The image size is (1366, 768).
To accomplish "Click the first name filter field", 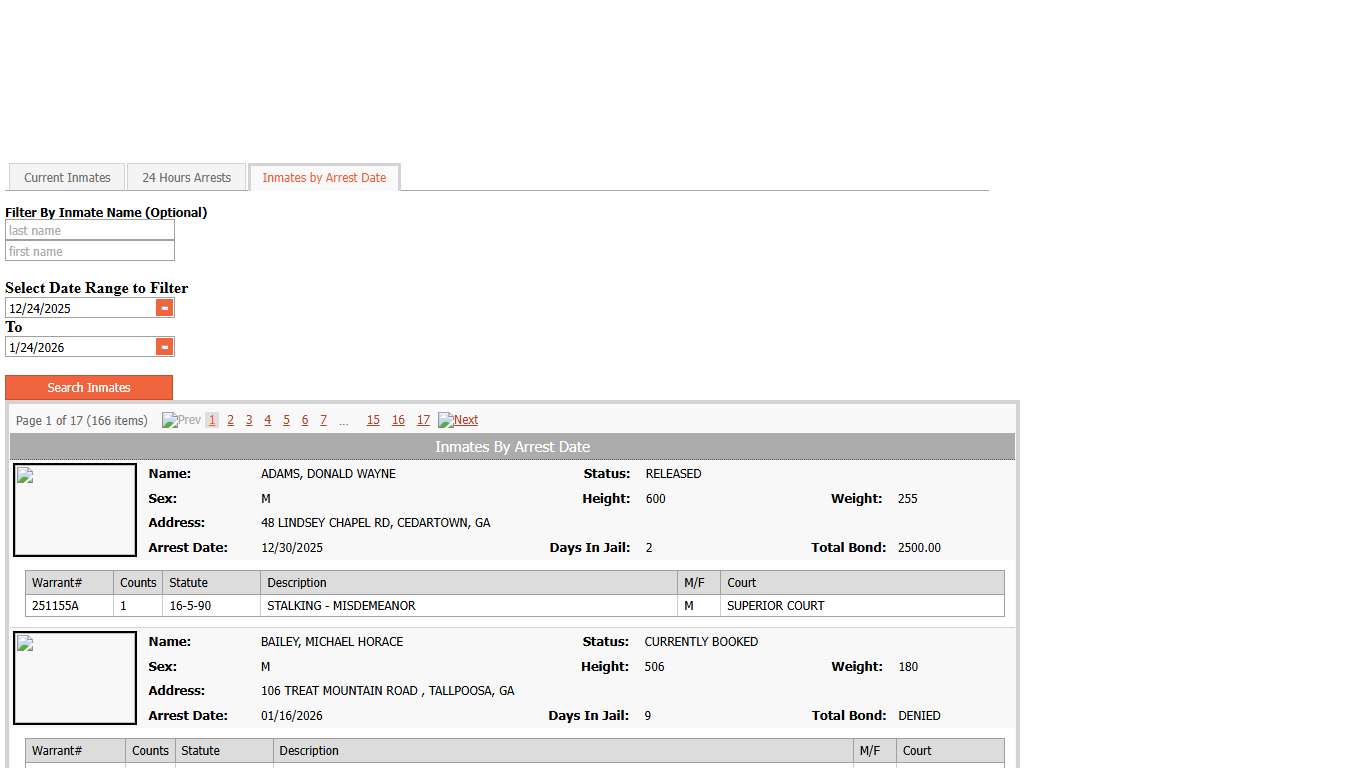I will click(90, 252).
